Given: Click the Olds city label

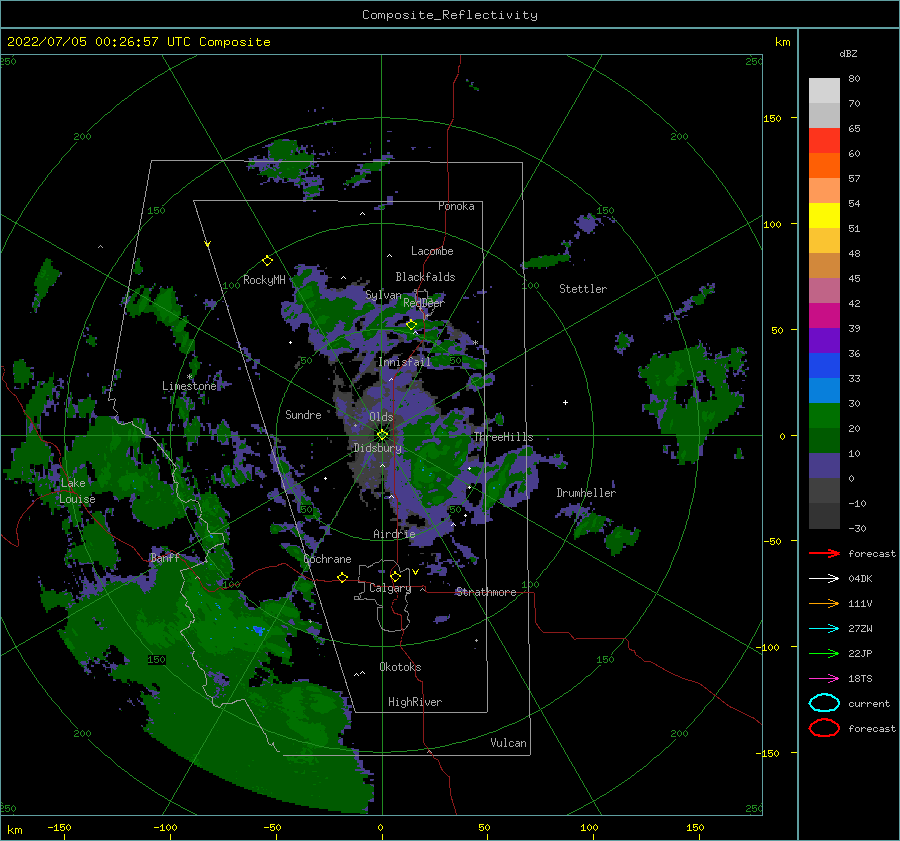Looking at the screenshot, I should (x=381, y=417).
